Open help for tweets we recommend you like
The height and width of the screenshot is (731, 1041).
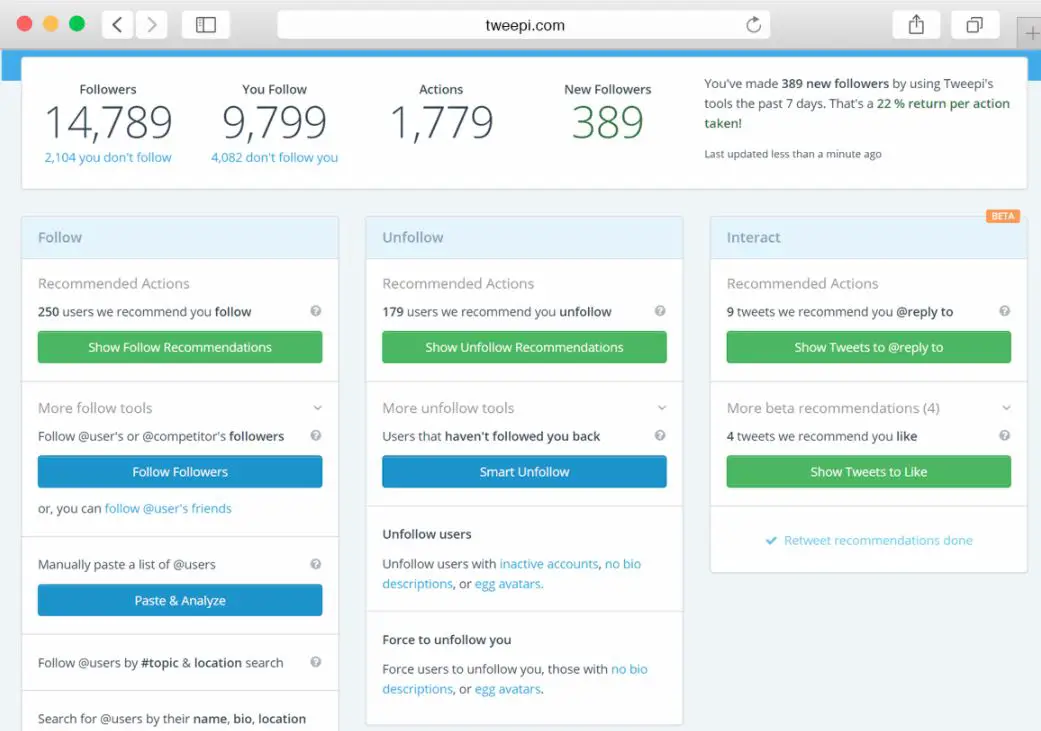pyautogui.click(x=1004, y=436)
